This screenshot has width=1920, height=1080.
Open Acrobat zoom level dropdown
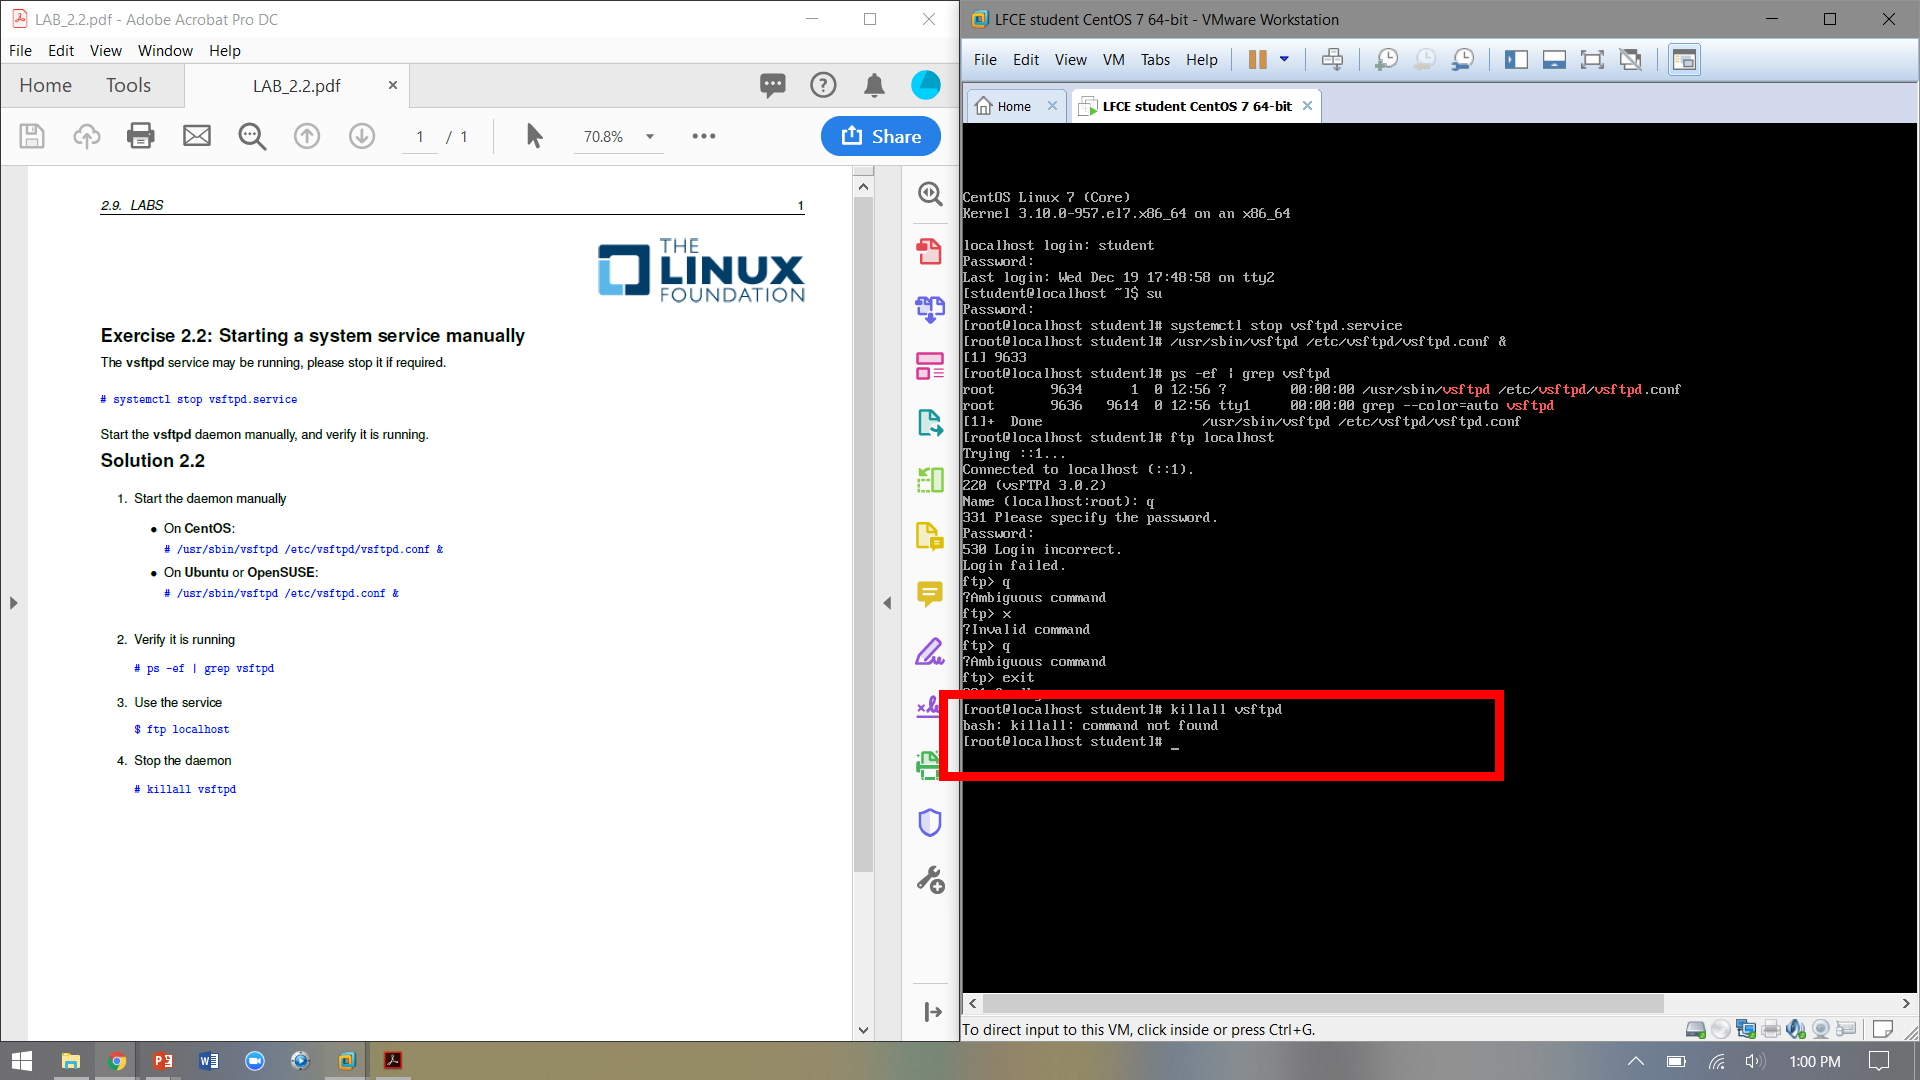[x=650, y=137]
